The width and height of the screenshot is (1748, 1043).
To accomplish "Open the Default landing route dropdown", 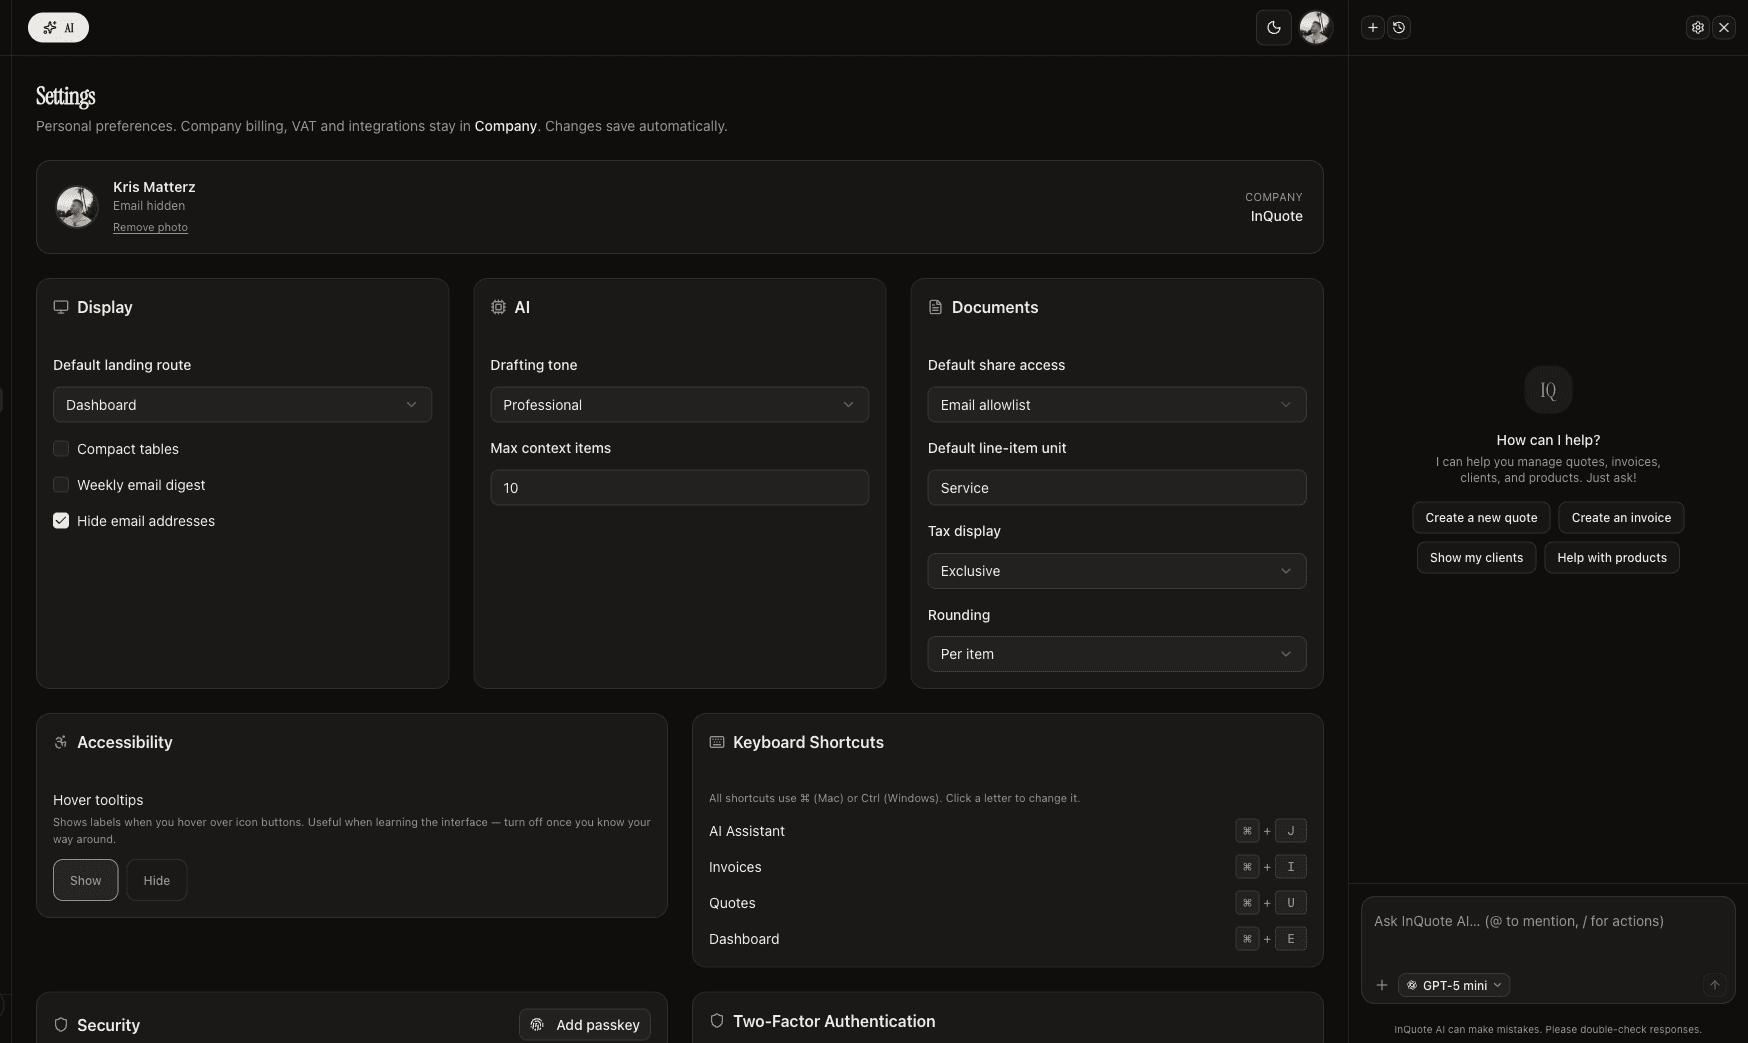I will [242, 405].
